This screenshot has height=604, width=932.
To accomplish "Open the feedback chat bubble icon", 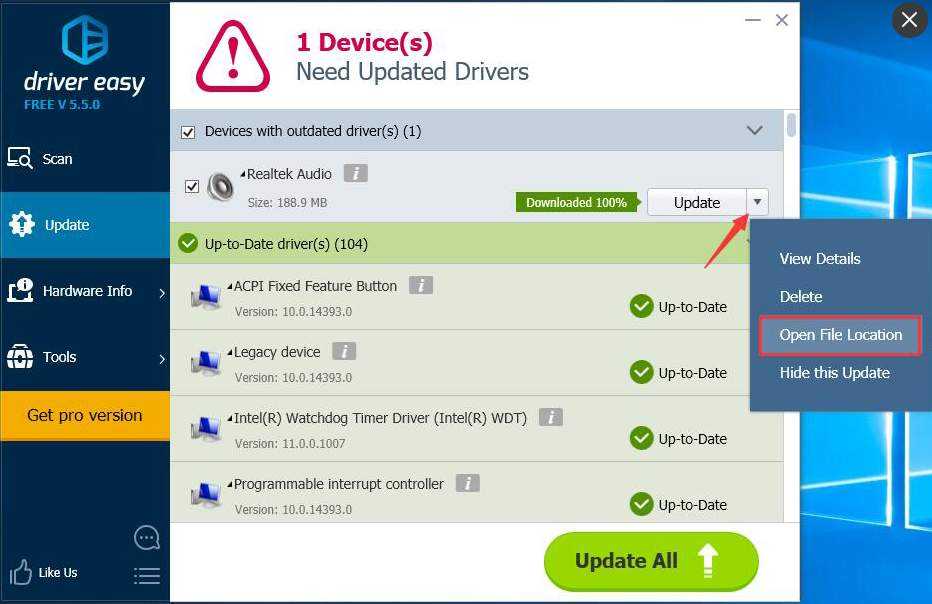I will click(x=147, y=537).
